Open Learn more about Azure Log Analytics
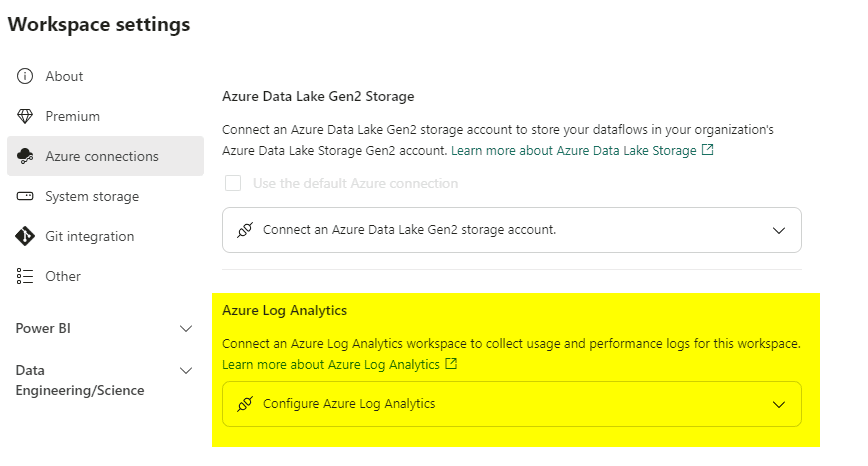This screenshot has height=466, width=868. point(330,365)
